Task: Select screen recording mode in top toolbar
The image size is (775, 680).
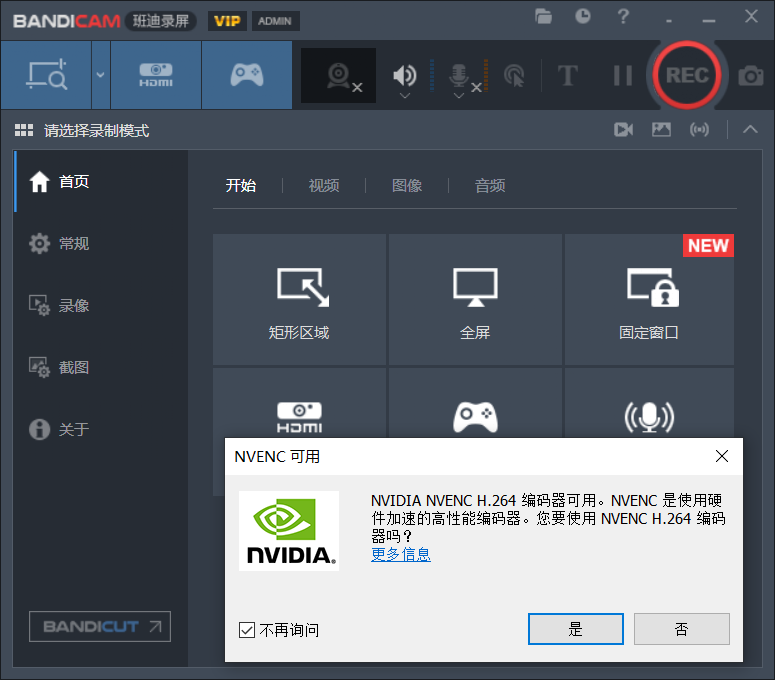Action: click(46, 75)
